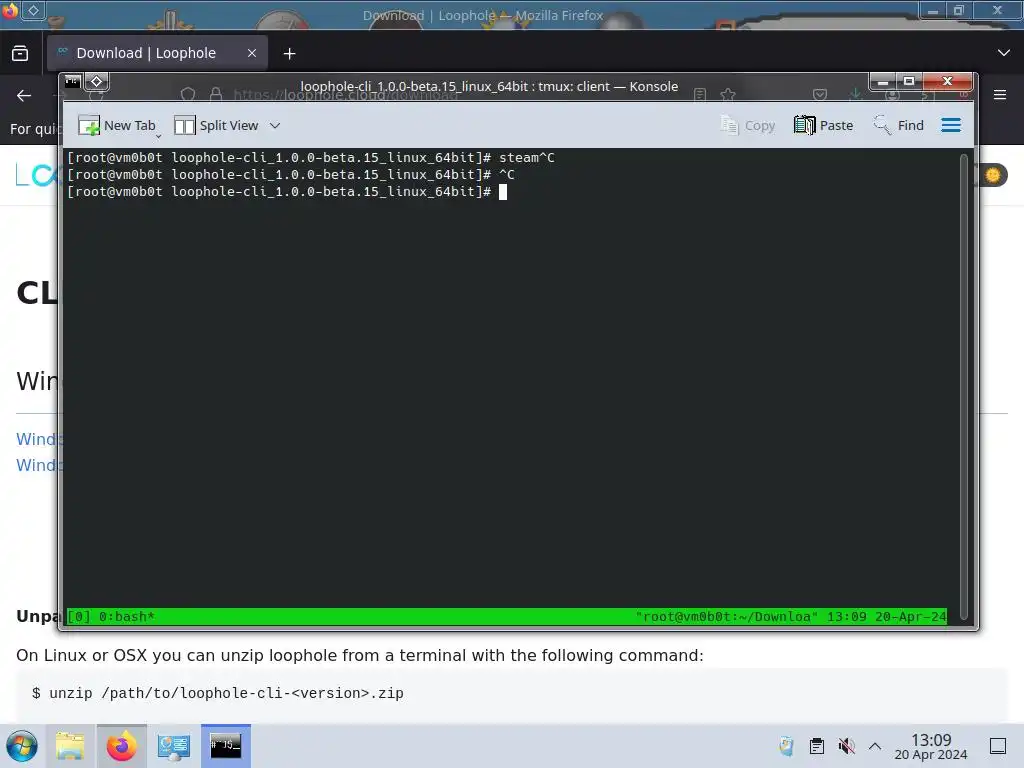This screenshot has width=1024, height=768.
Task: Open the file manager from taskbar
Action: [70, 746]
